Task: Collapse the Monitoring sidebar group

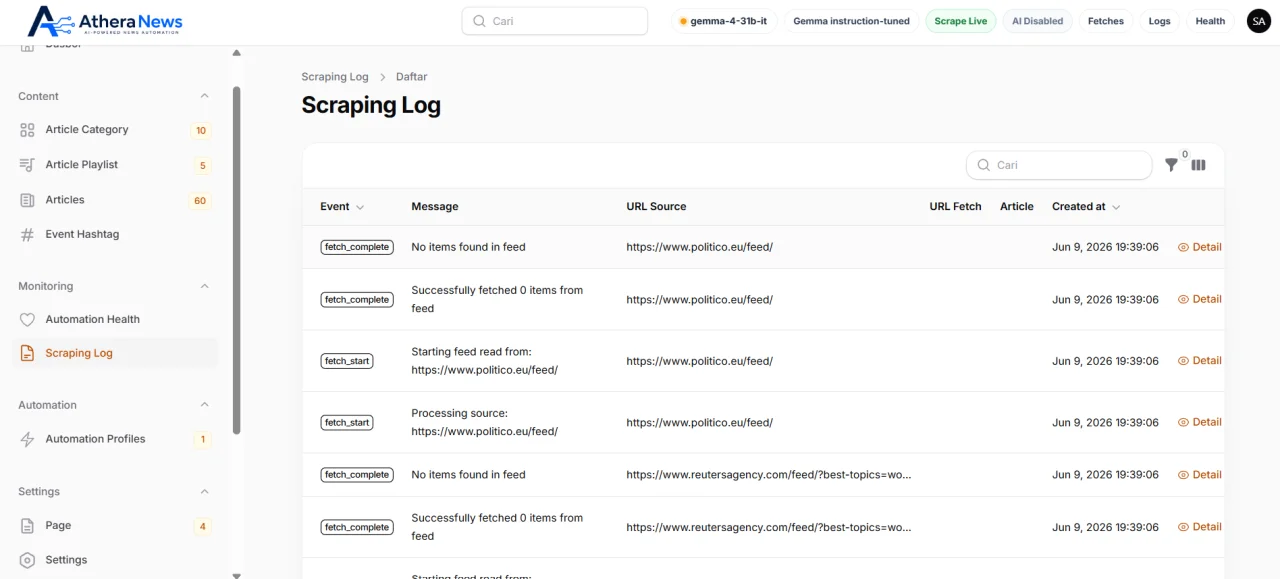Action: (204, 286)
